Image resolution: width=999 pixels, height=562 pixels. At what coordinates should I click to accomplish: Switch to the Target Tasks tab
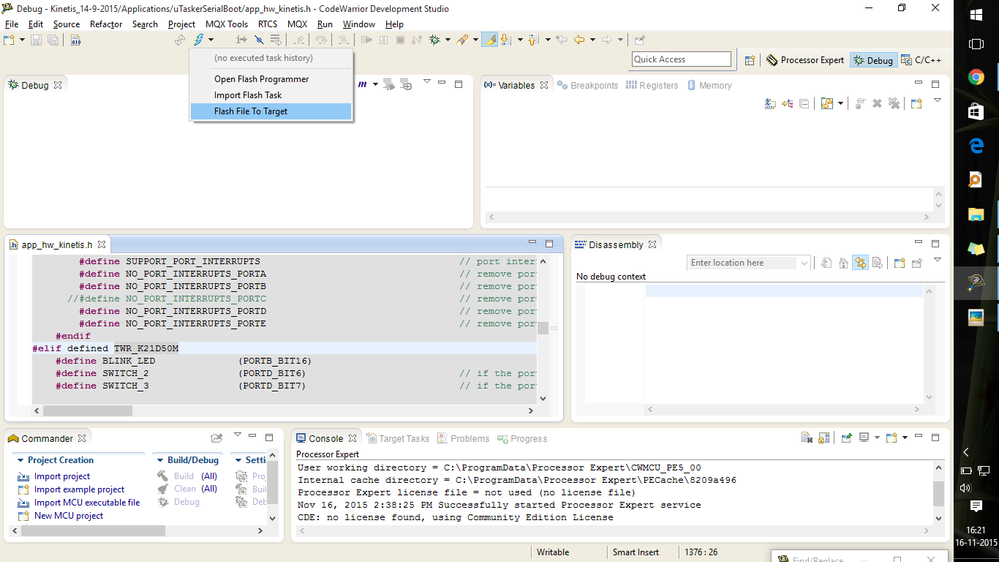pyautogui.click(x=398, y=438)
